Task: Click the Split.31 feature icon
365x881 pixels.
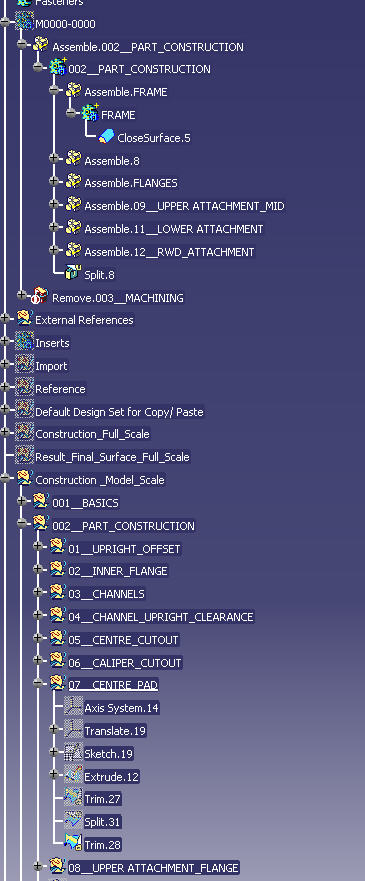Action: (x=74, y=821)
